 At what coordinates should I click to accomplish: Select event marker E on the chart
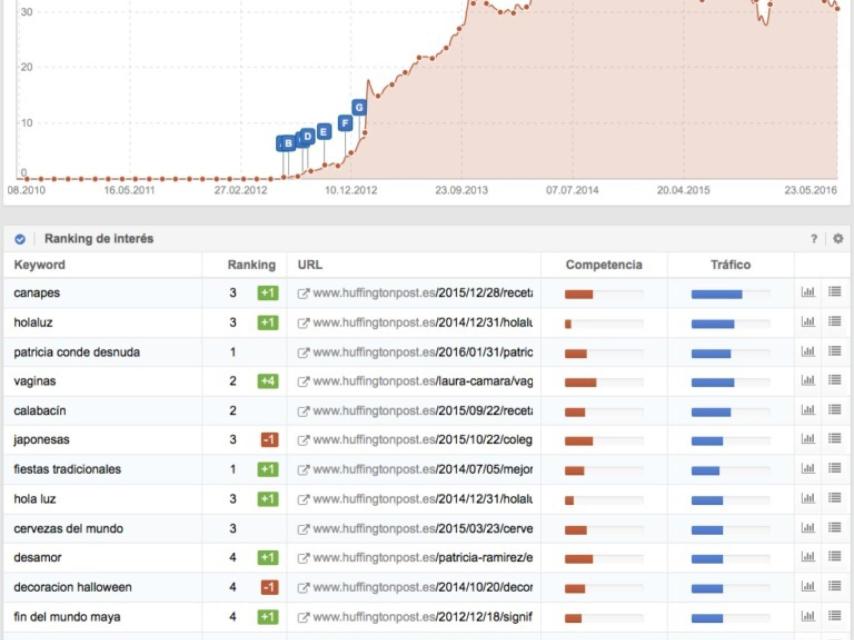324,131
